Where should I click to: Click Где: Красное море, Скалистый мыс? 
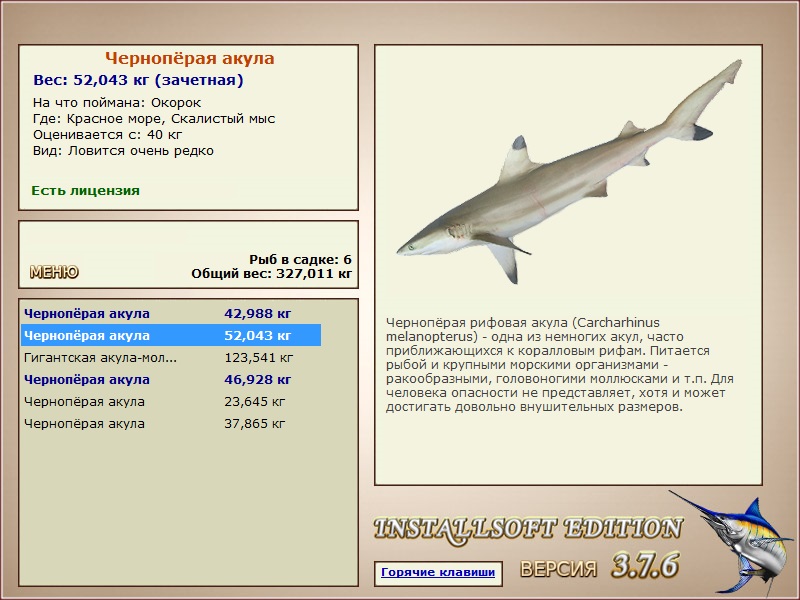point(154,119)
